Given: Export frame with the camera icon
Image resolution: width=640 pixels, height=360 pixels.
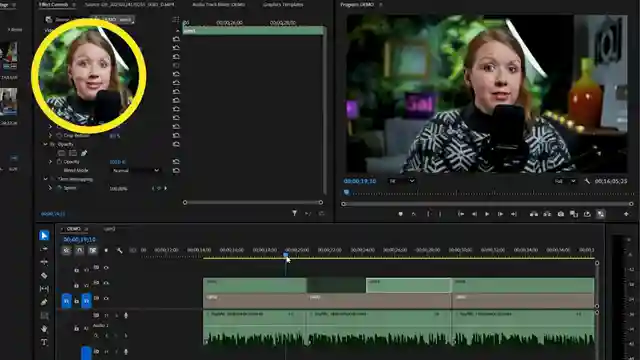Looking at the screenshot, I should [x=561, y=214].
